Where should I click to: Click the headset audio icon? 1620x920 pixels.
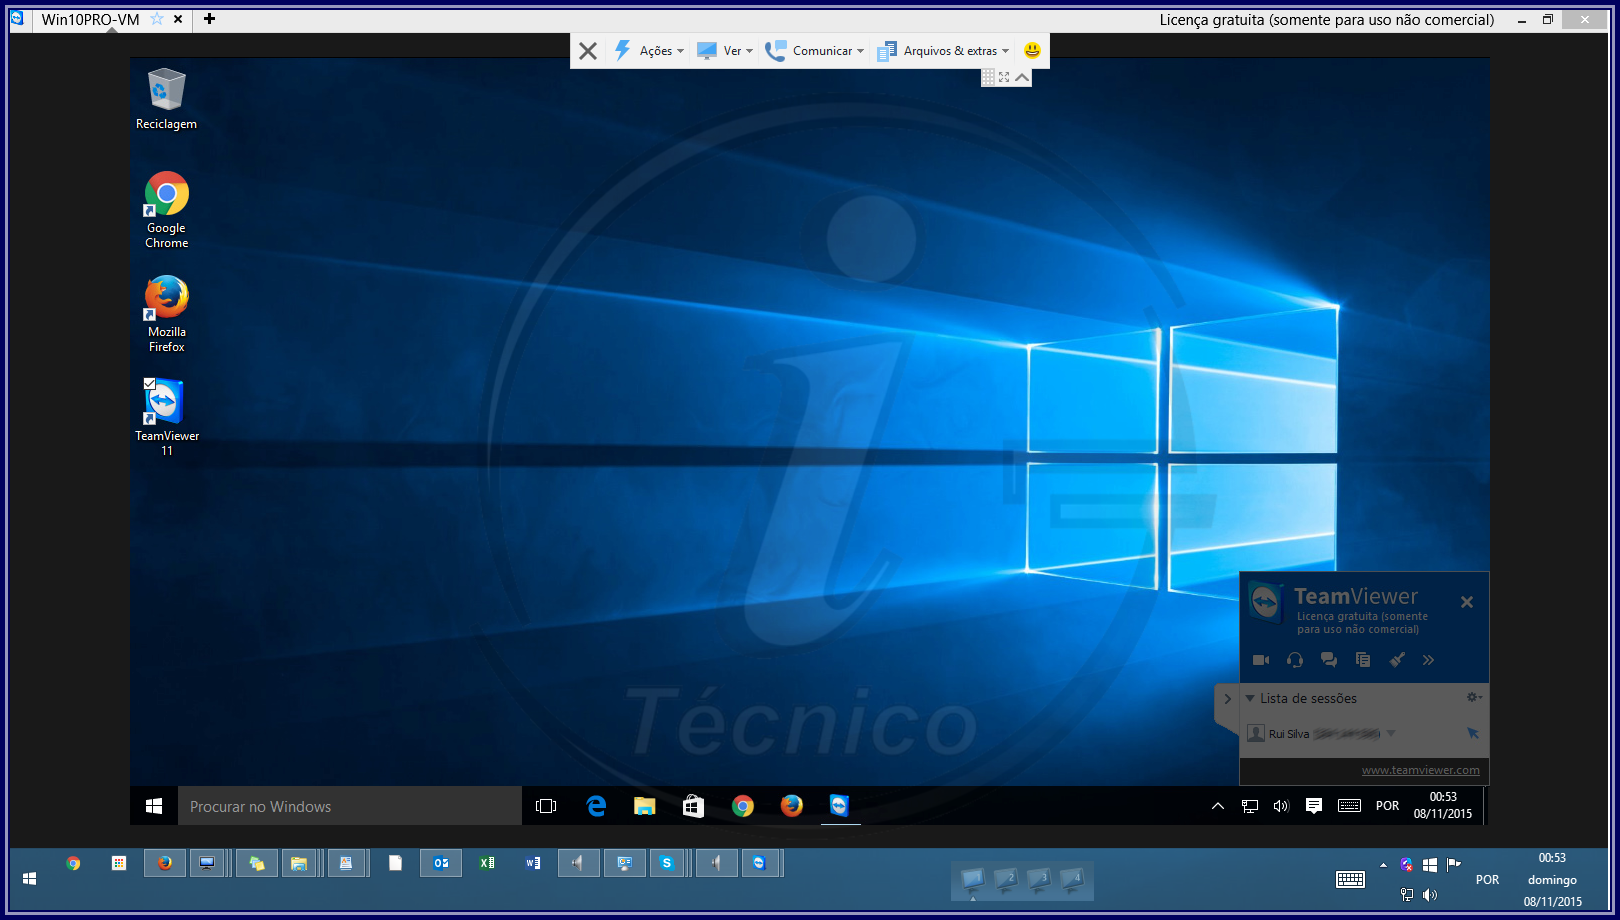pos(1295,660)
